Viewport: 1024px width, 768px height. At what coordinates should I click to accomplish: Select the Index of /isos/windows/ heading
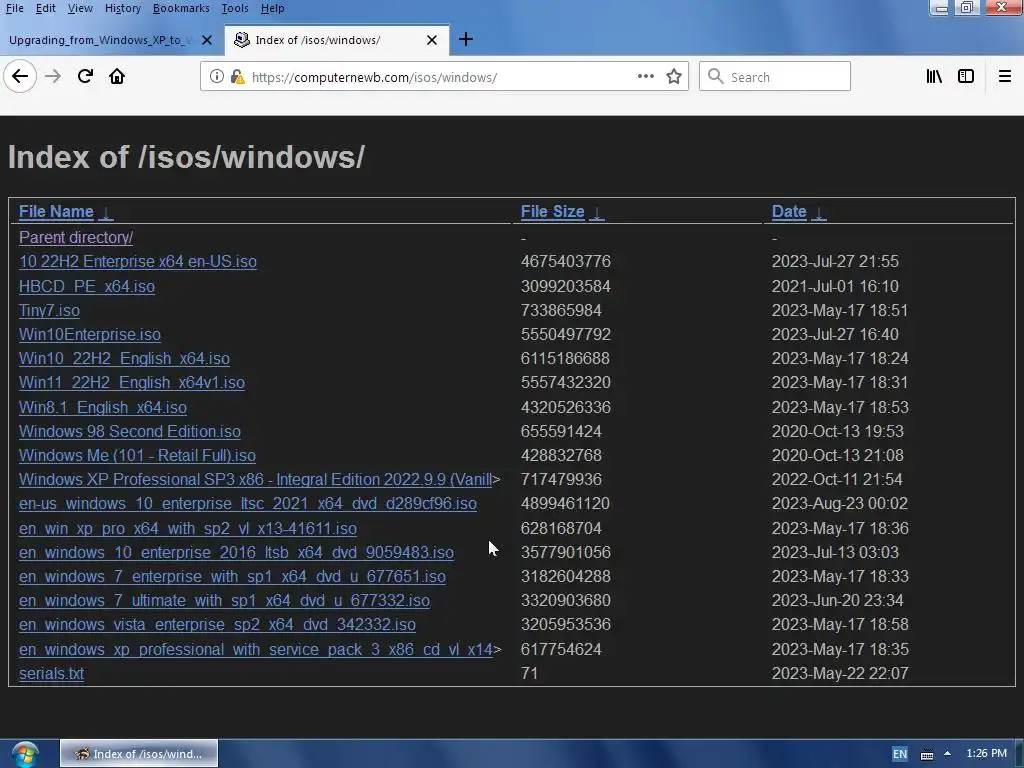[x=186, y=157]
